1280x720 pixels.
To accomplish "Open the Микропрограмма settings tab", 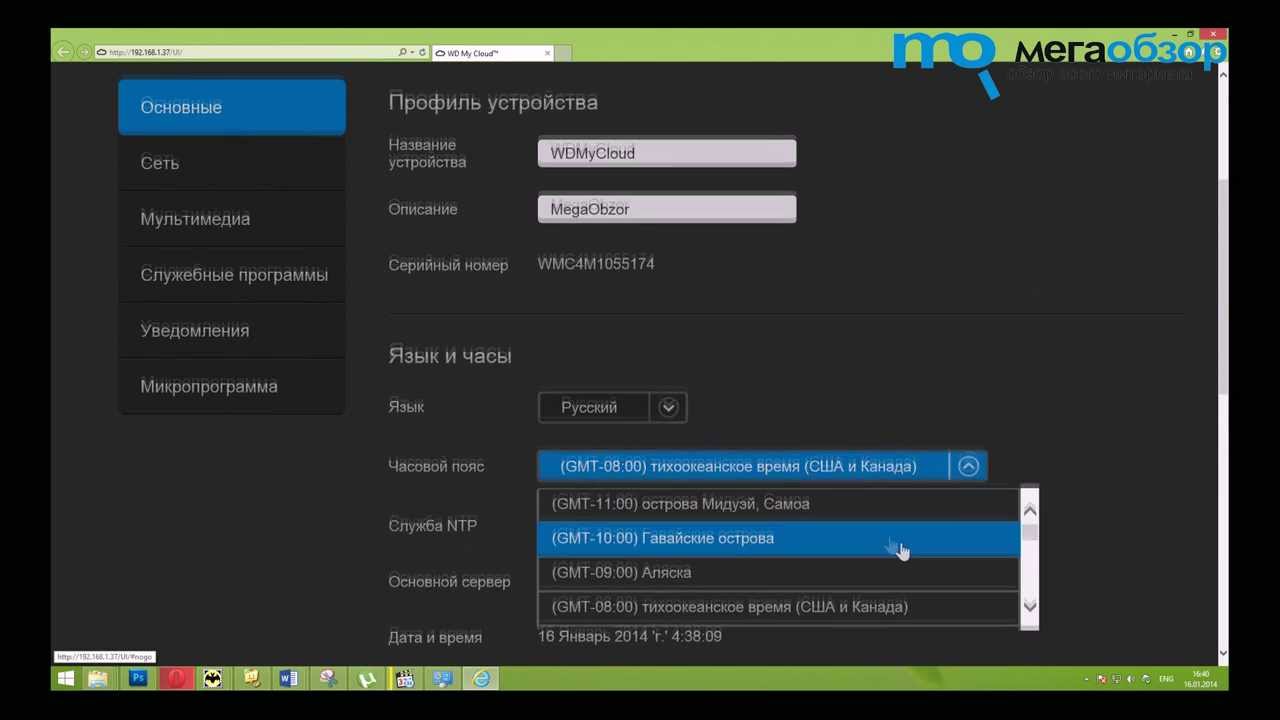I will coord(232,386).
